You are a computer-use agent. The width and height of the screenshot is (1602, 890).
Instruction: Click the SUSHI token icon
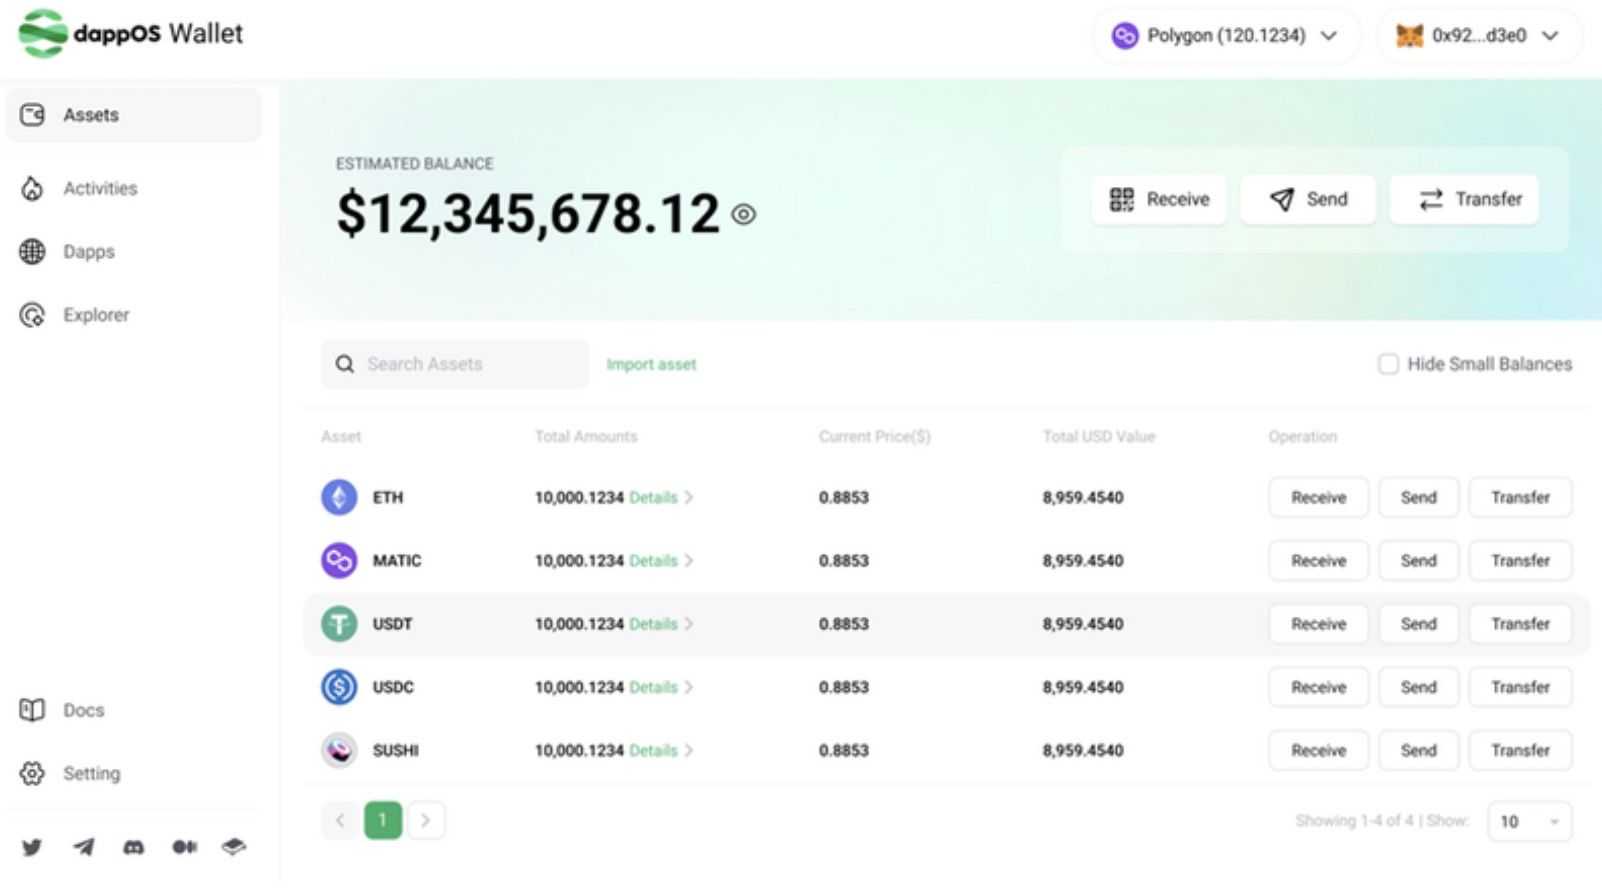tap(339, 750)
